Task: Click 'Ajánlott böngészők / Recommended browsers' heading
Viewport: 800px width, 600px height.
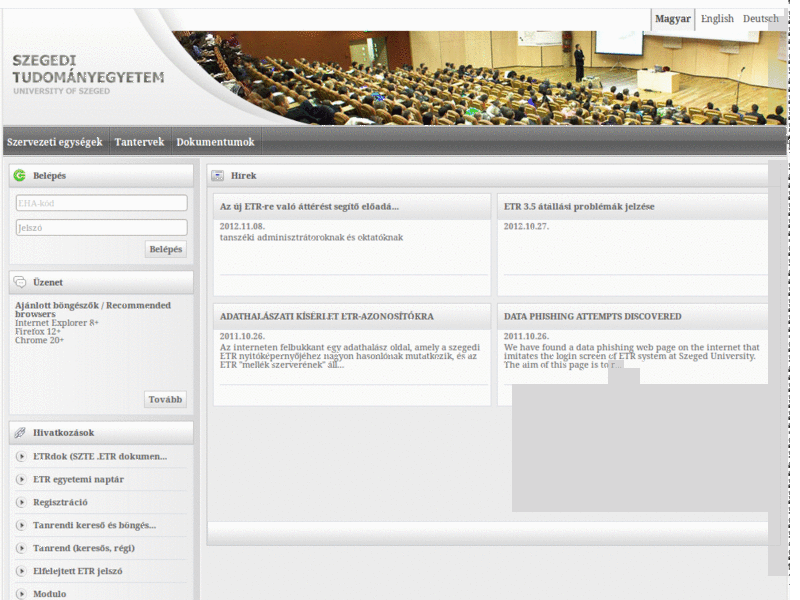Action: click(93, 309)
